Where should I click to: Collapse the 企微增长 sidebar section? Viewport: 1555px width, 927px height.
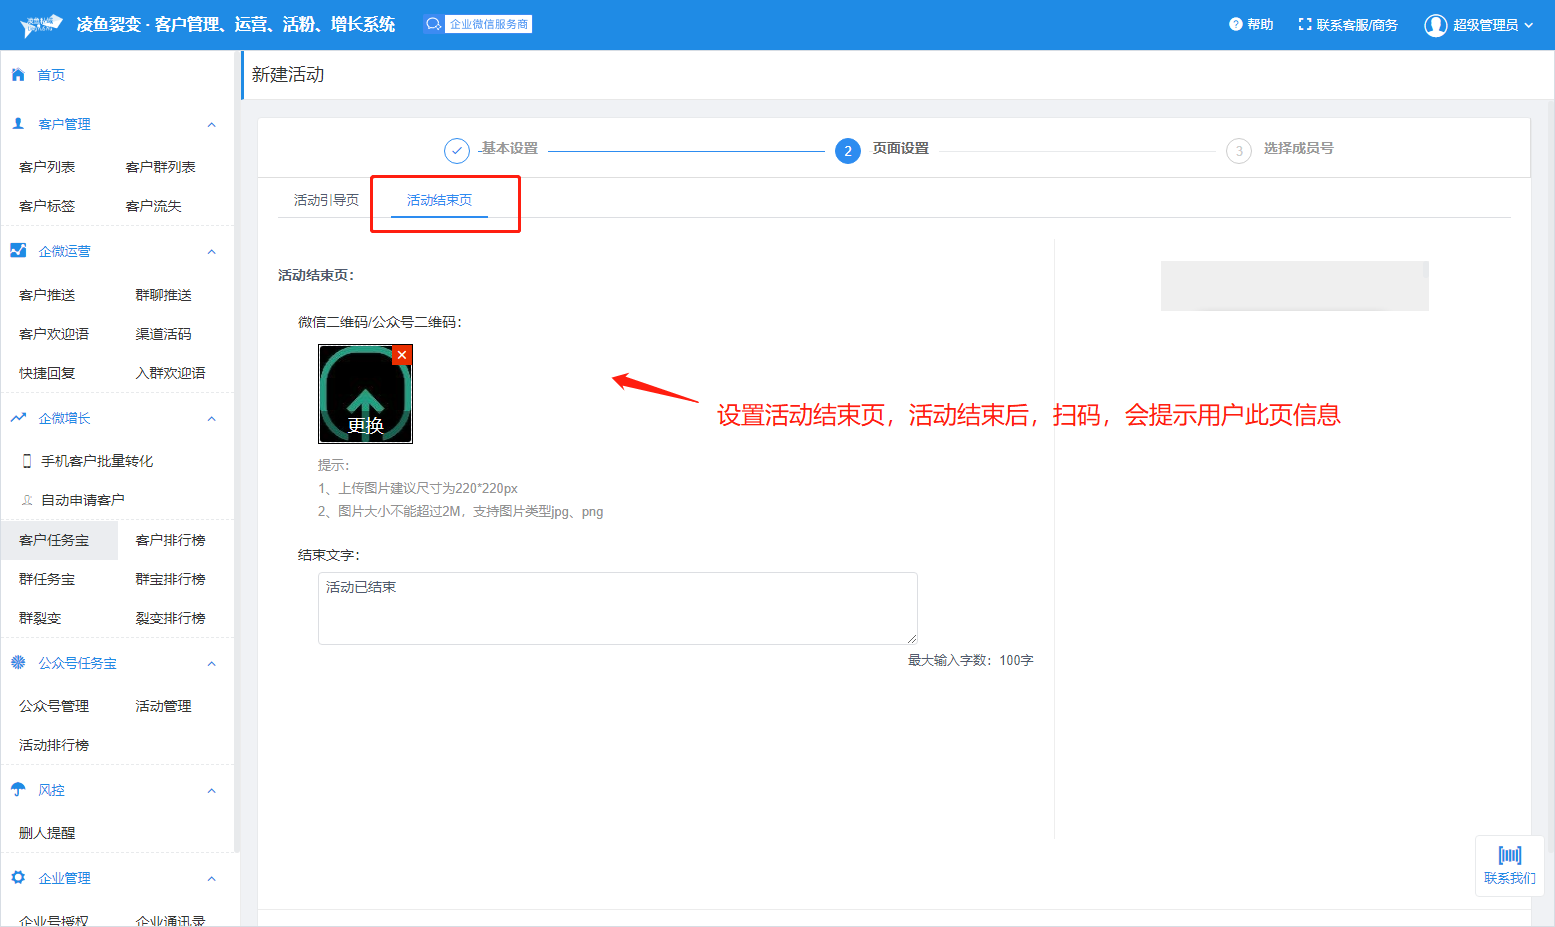[x=211, y=419]
